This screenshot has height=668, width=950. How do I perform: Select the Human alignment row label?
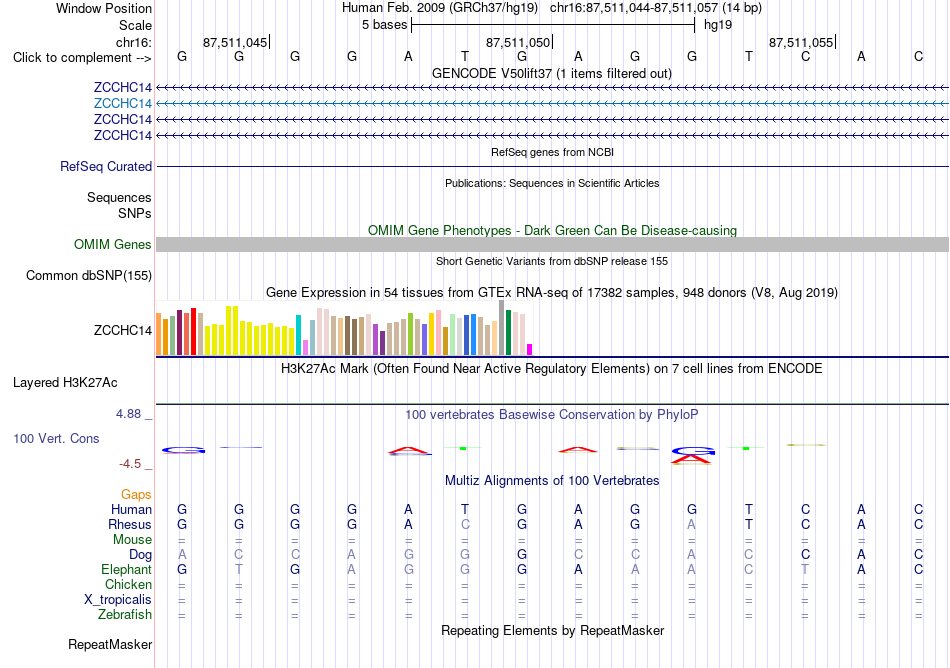click(x=131, y=510)
